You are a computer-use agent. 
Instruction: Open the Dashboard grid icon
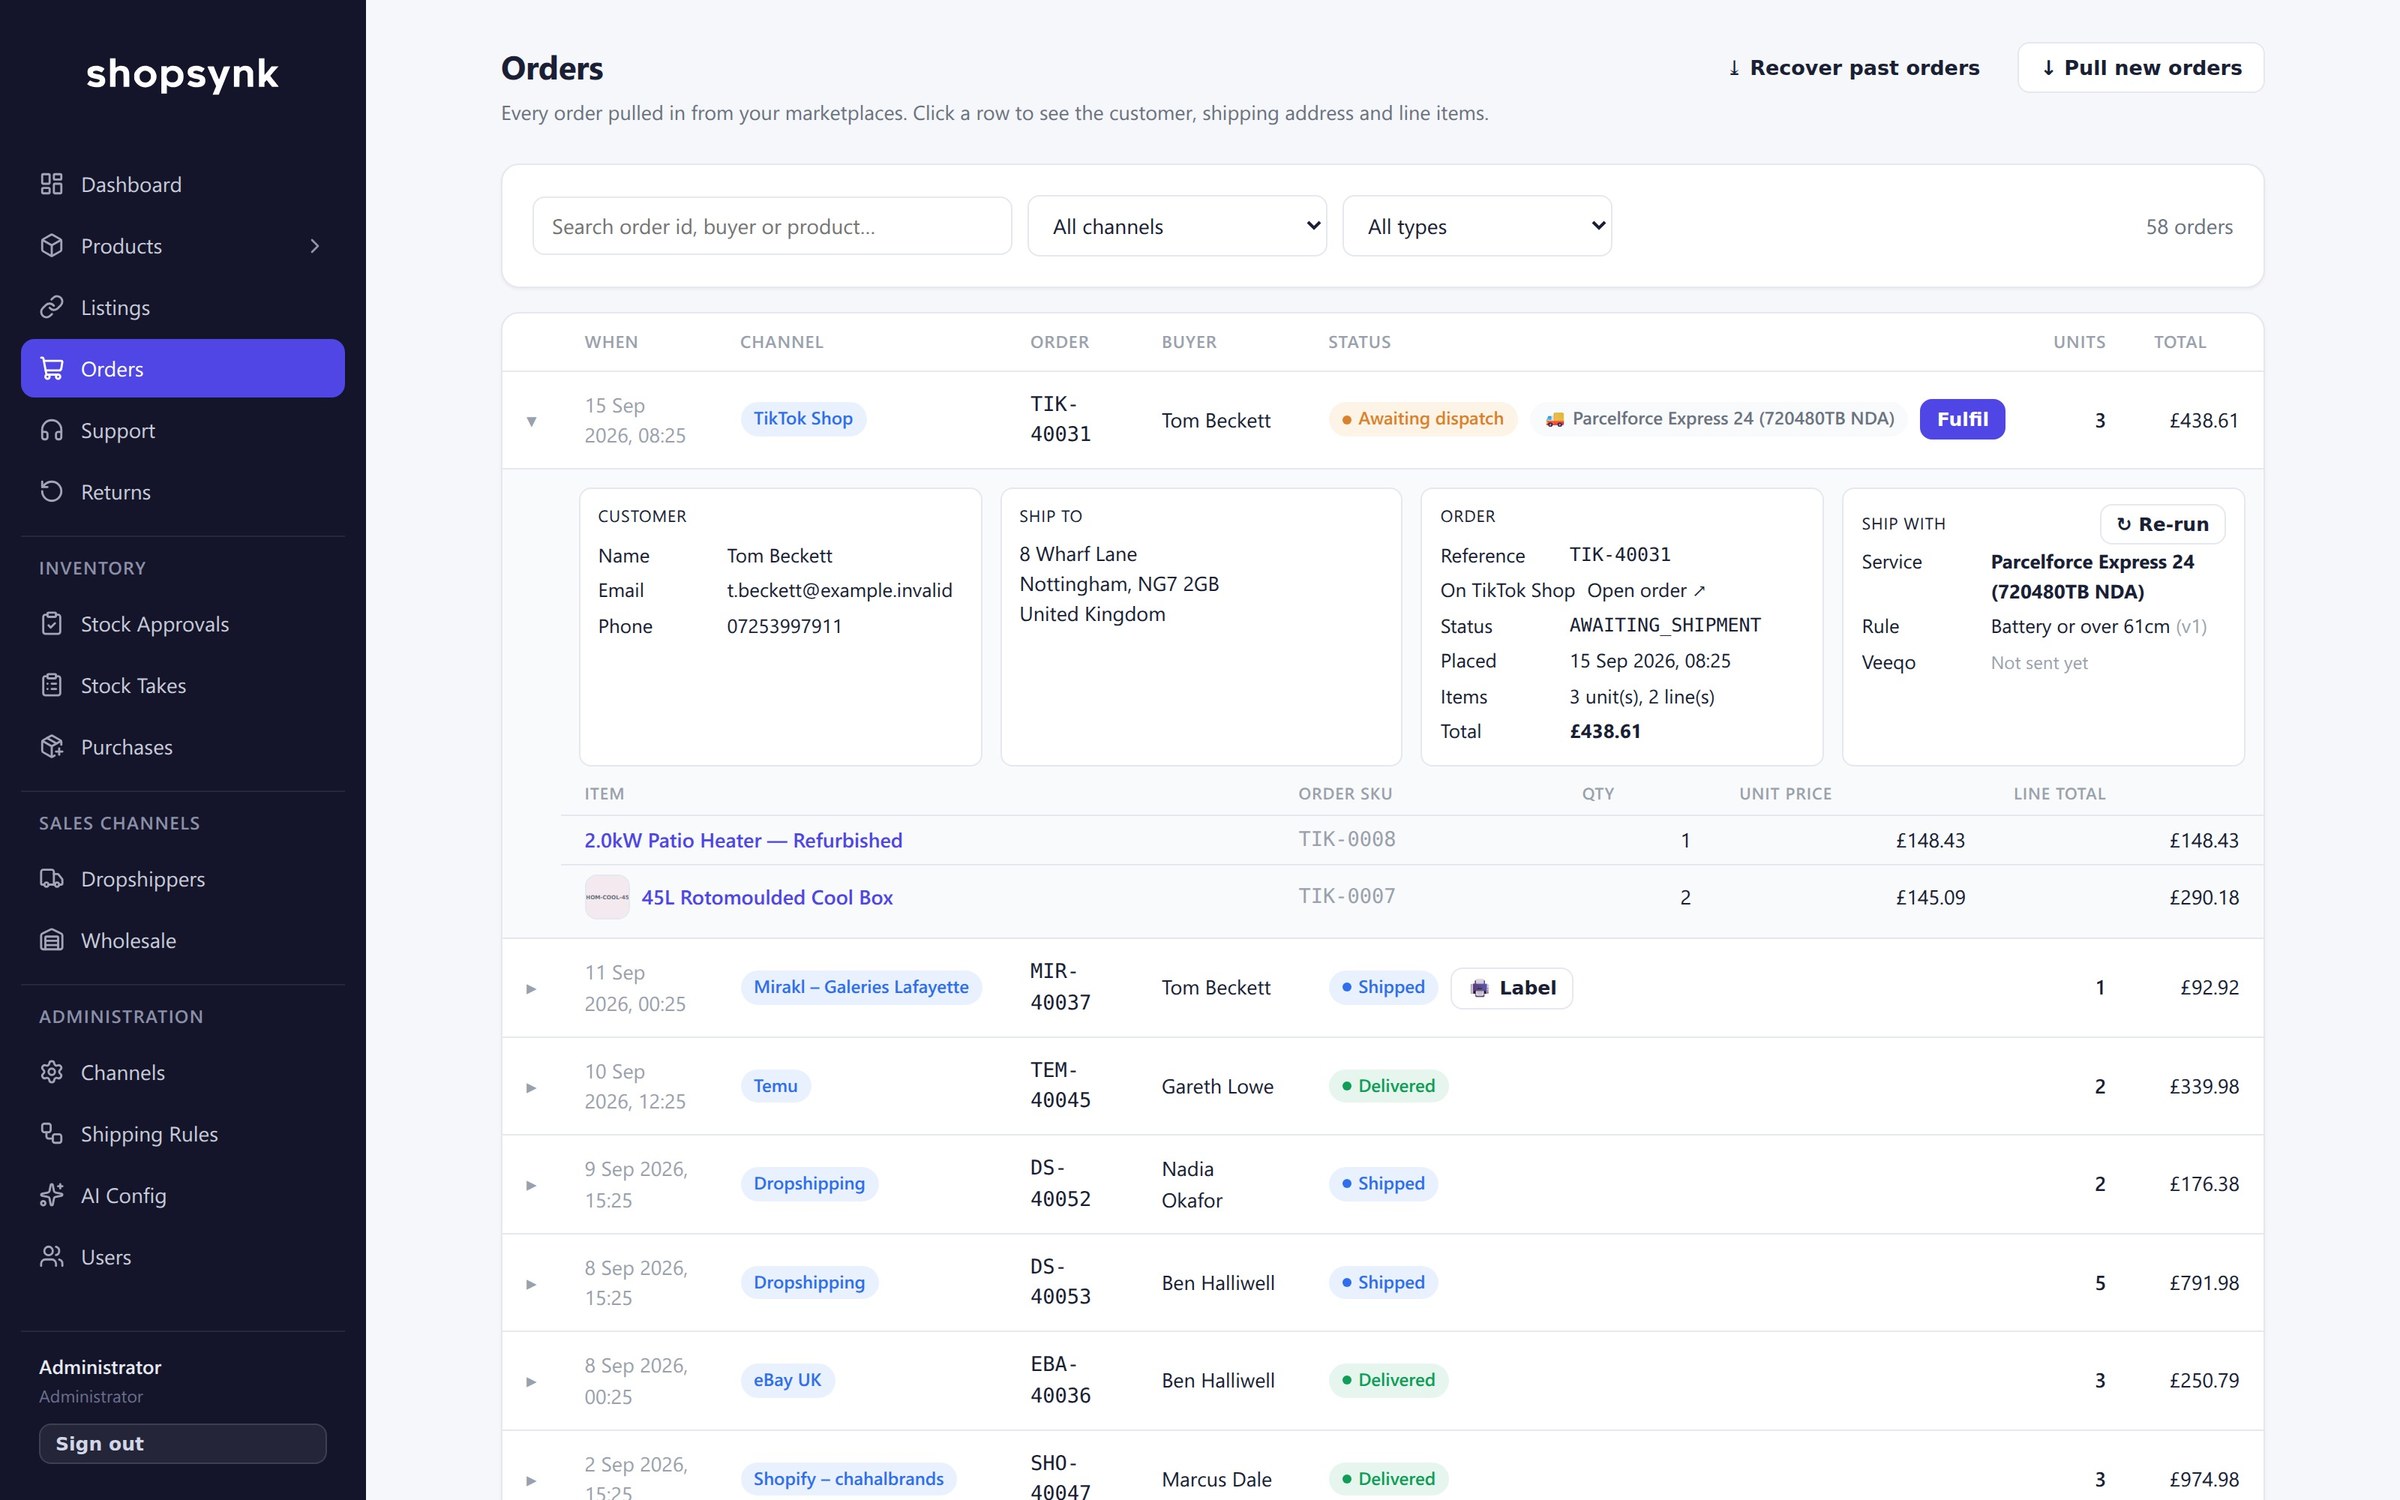tap(52, 184)
